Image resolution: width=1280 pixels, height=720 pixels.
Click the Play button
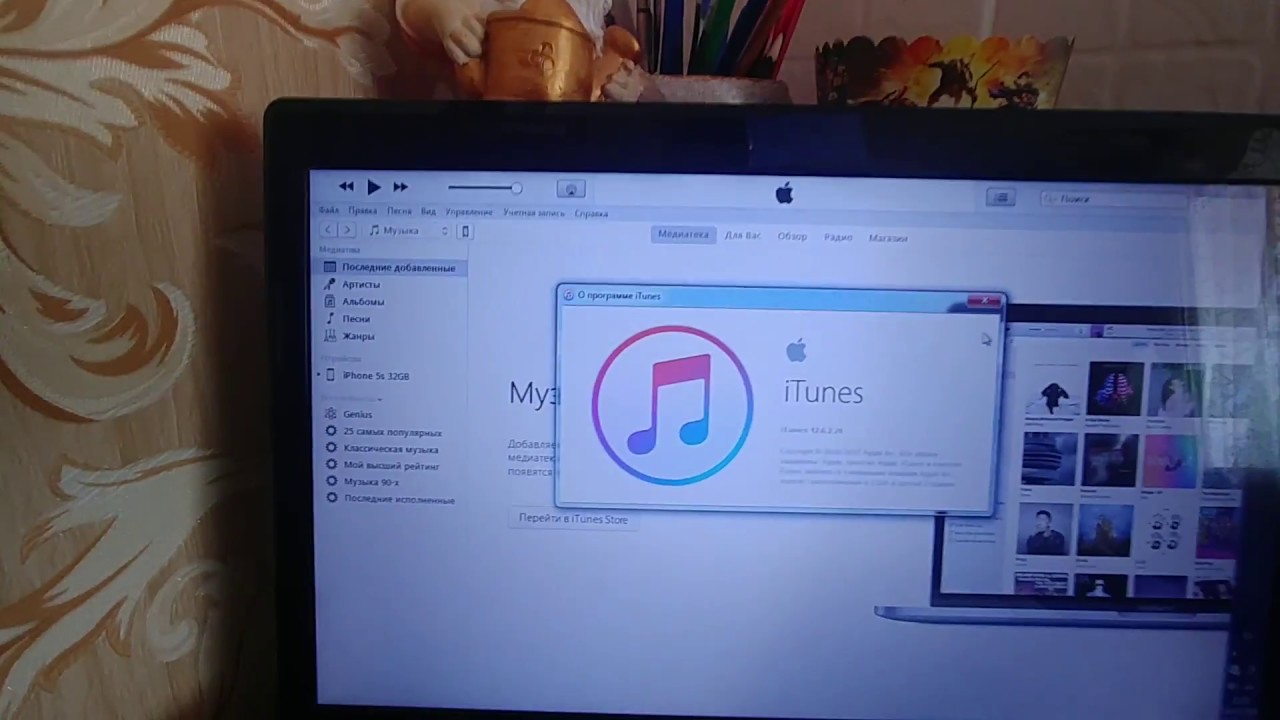tap(373, 186)
